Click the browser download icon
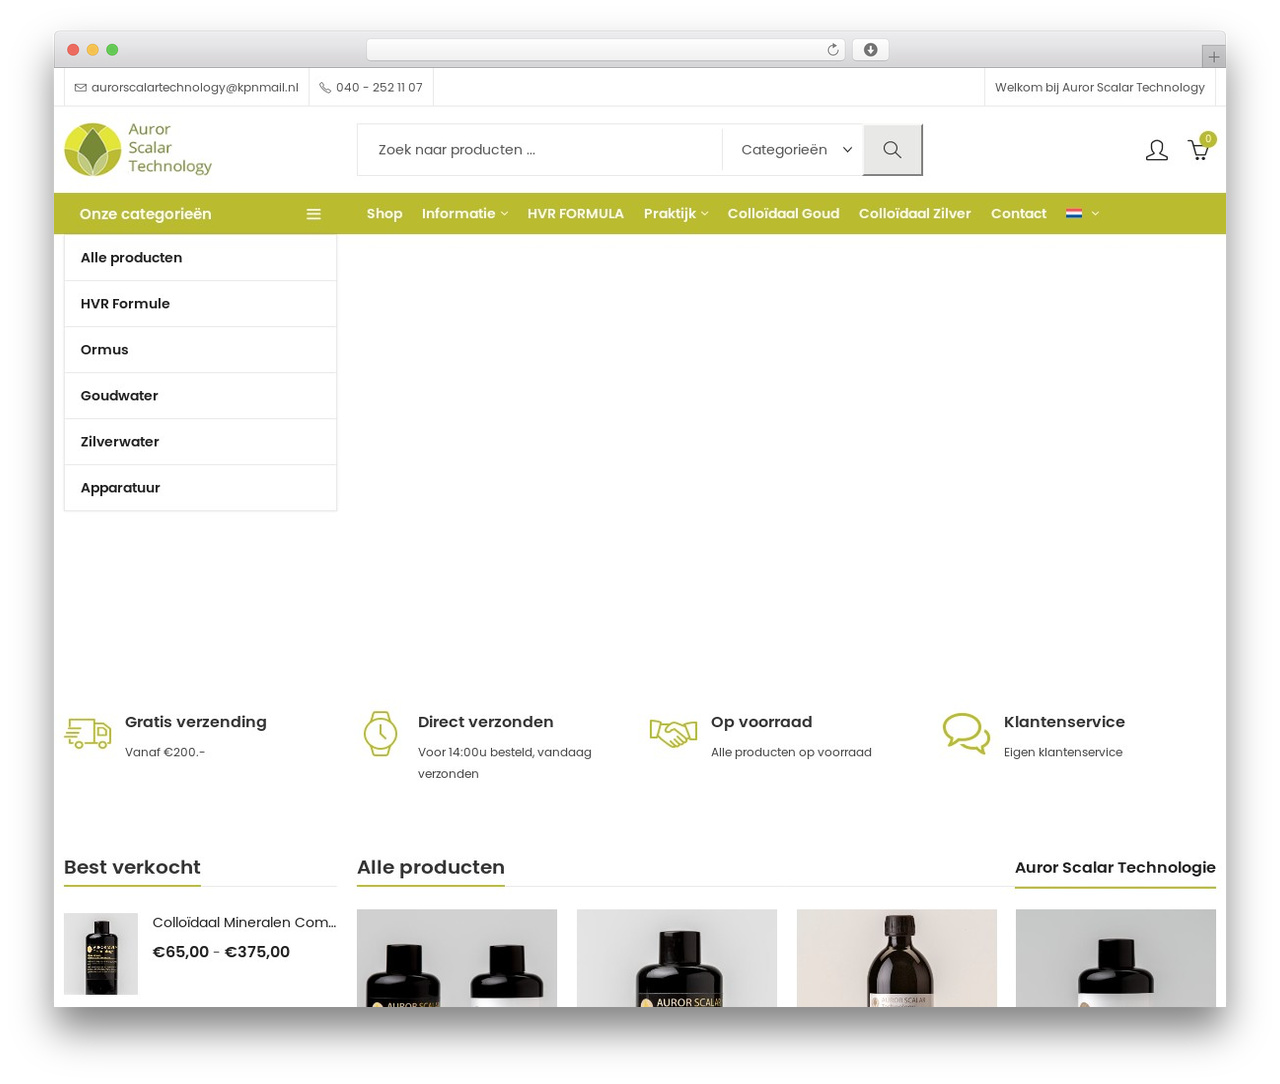 (x=870, y=50)
